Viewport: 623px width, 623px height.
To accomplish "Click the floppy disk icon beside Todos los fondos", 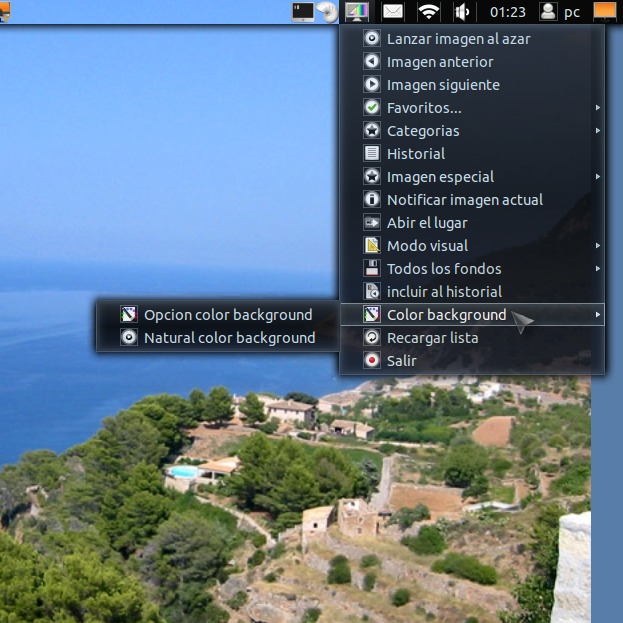I will (x=372, y=269).
